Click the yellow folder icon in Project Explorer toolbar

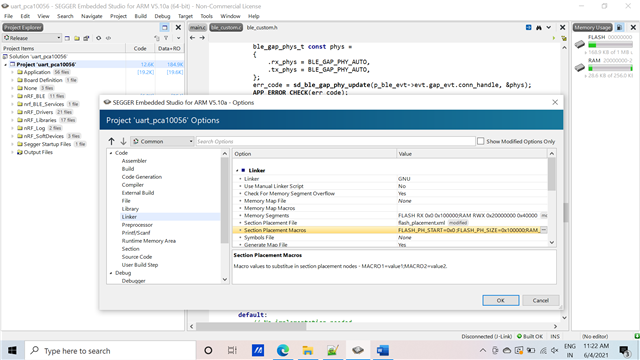(77, 38)
